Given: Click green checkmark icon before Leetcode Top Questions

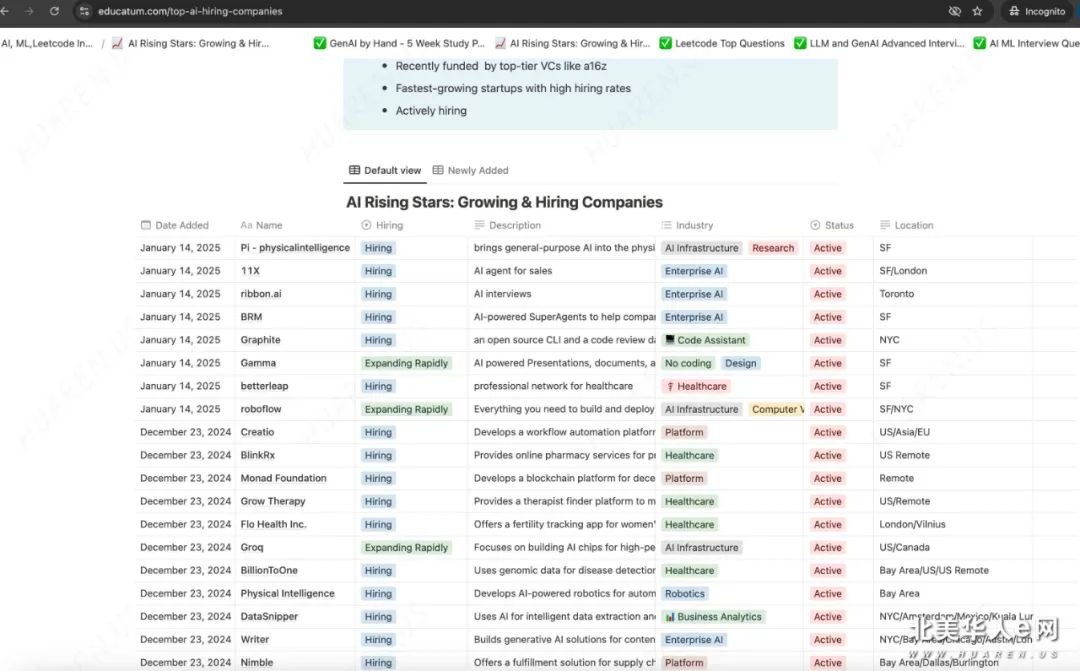Looking at the screenshot, I should [665, 43].
